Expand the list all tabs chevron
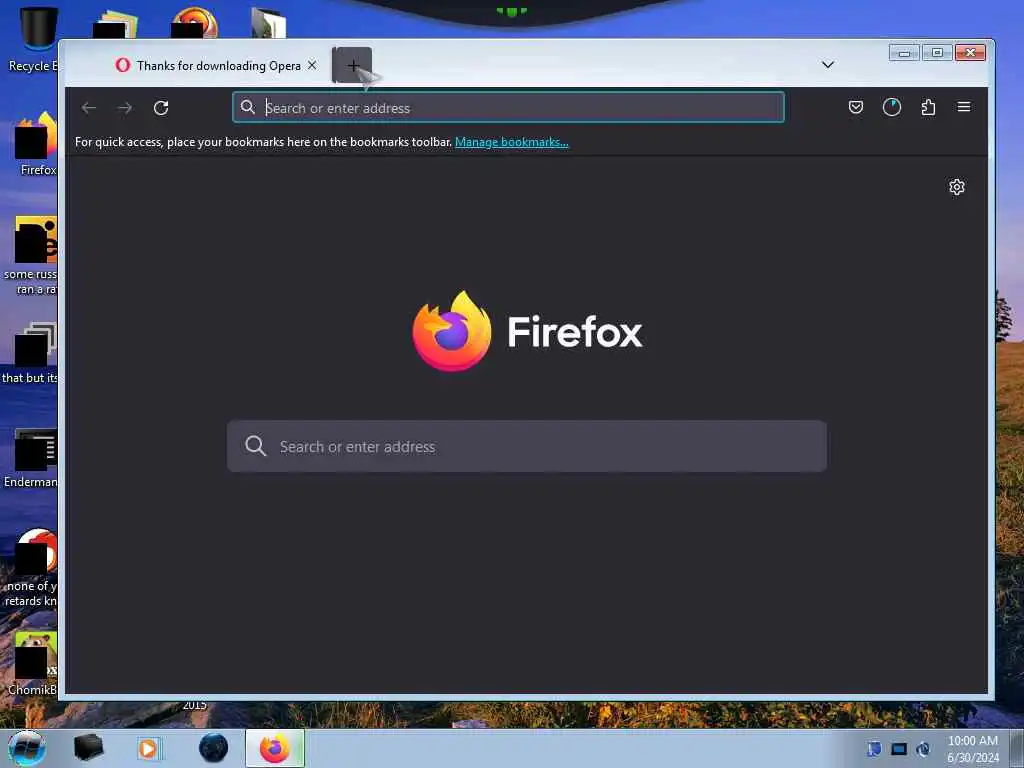 click(x=827, y=65)
